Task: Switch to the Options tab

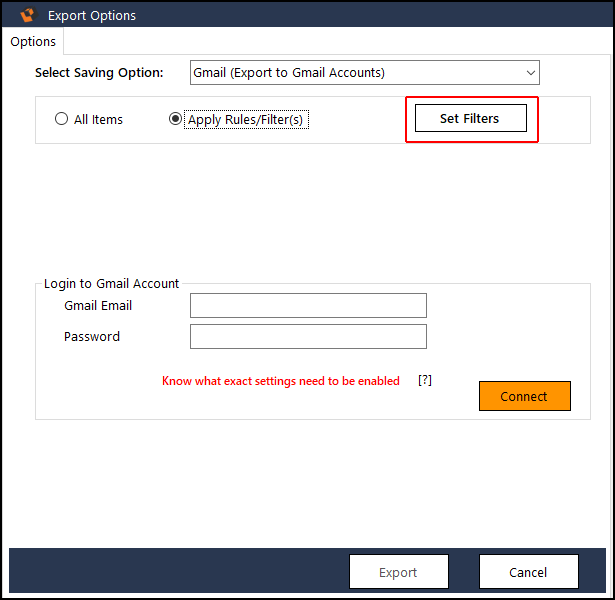Action: [x=33, y=41]
